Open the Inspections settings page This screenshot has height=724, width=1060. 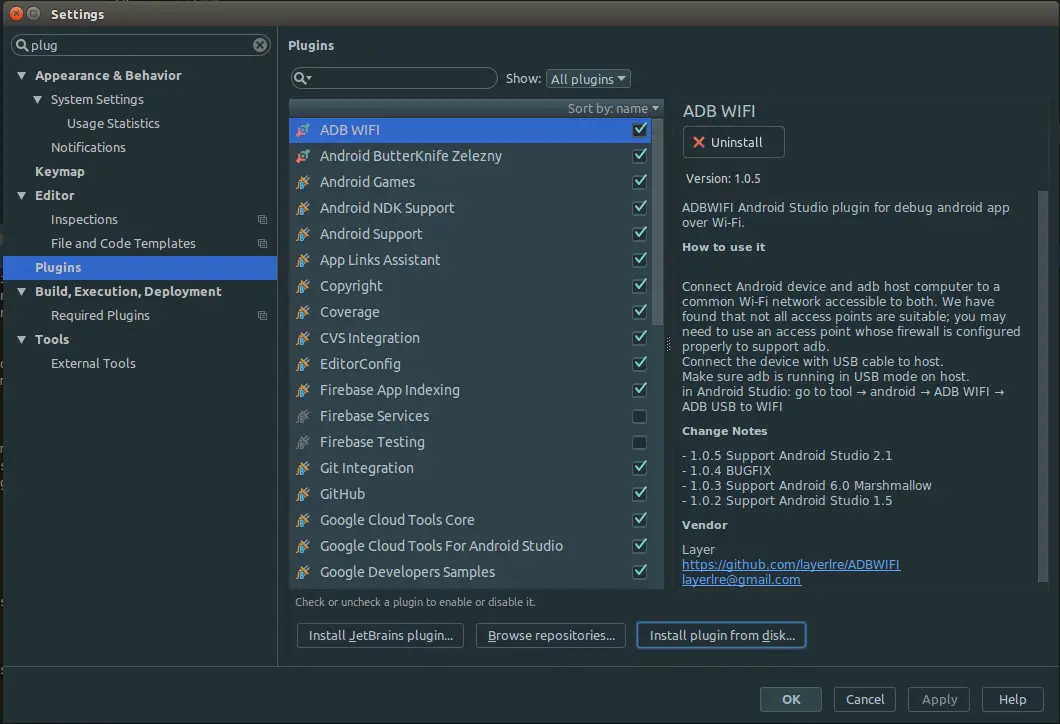tap(85, 220)
